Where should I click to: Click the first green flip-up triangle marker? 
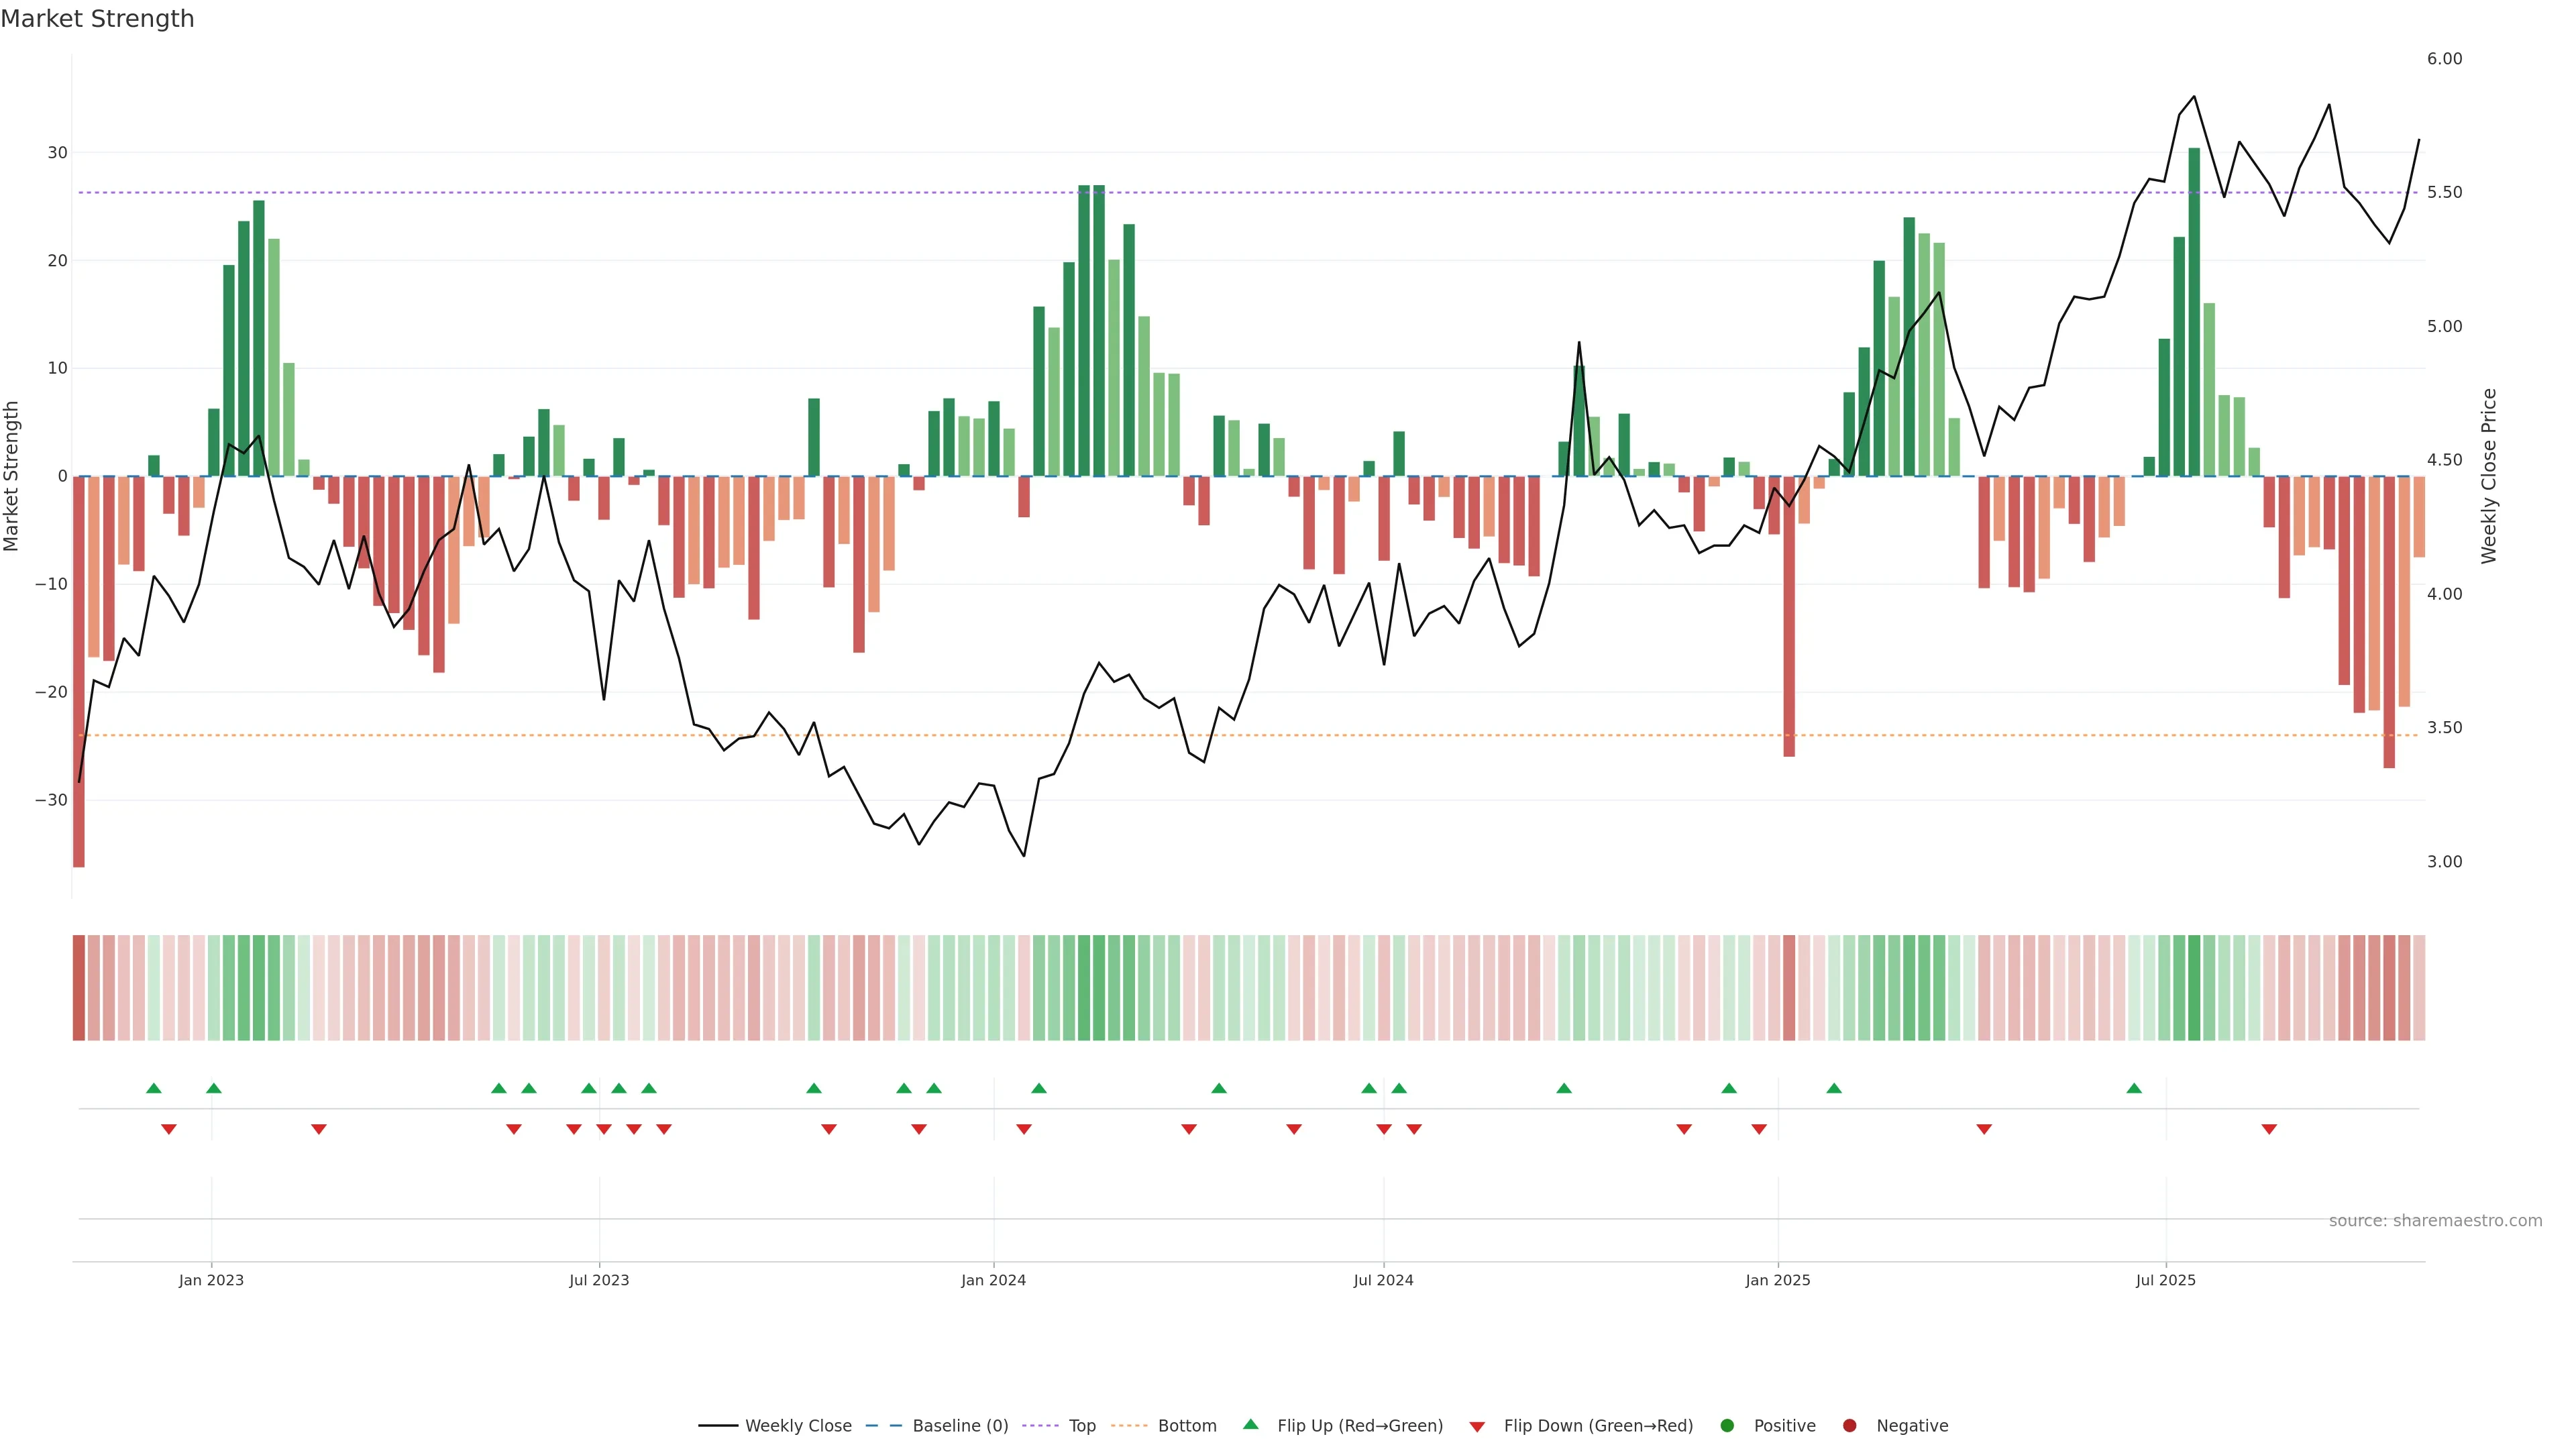pos(153,1088)
